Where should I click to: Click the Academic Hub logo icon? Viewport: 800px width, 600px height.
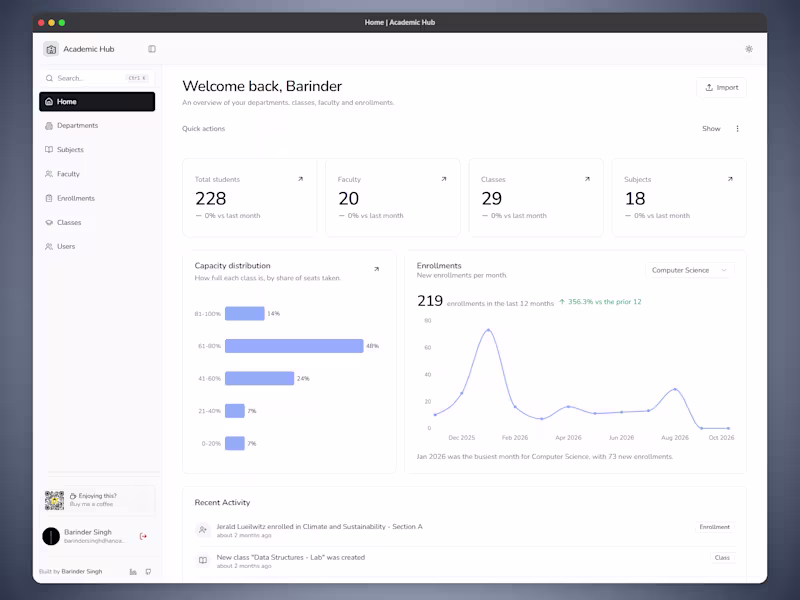[x=51, y=49]
